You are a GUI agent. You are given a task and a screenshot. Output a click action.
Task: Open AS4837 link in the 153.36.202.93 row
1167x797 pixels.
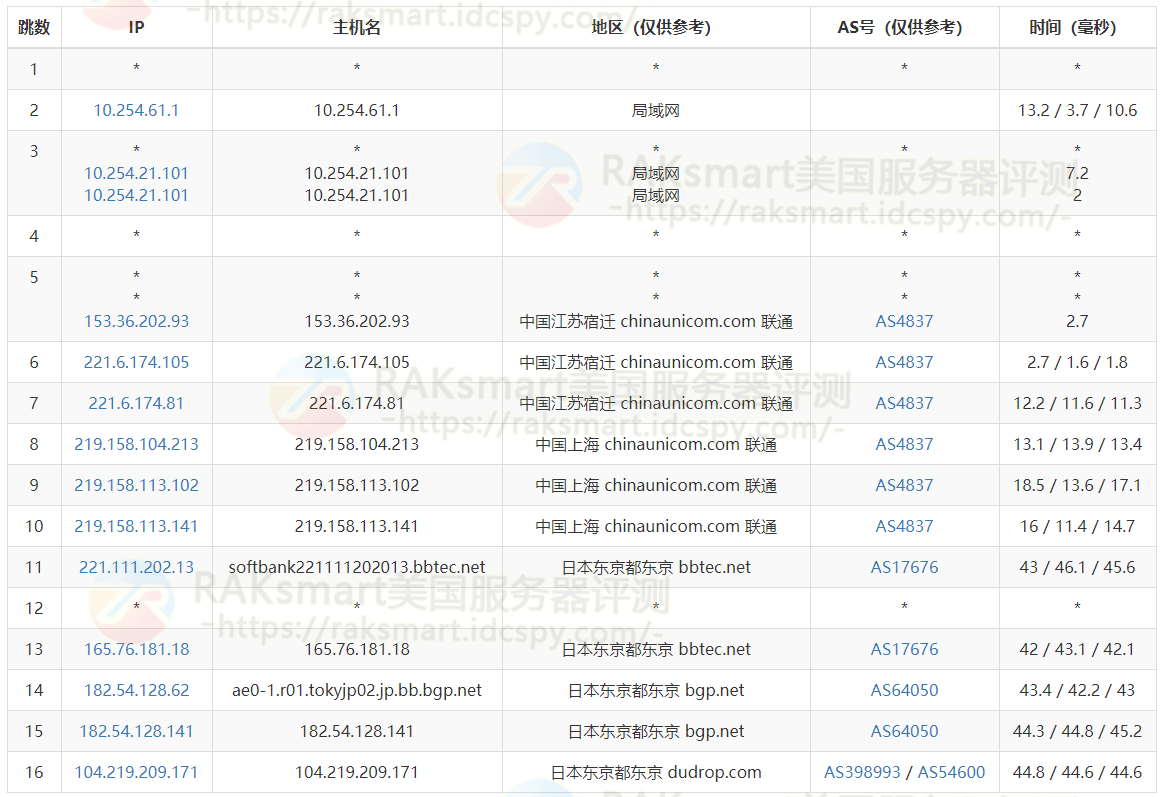(x=904, y=321)
